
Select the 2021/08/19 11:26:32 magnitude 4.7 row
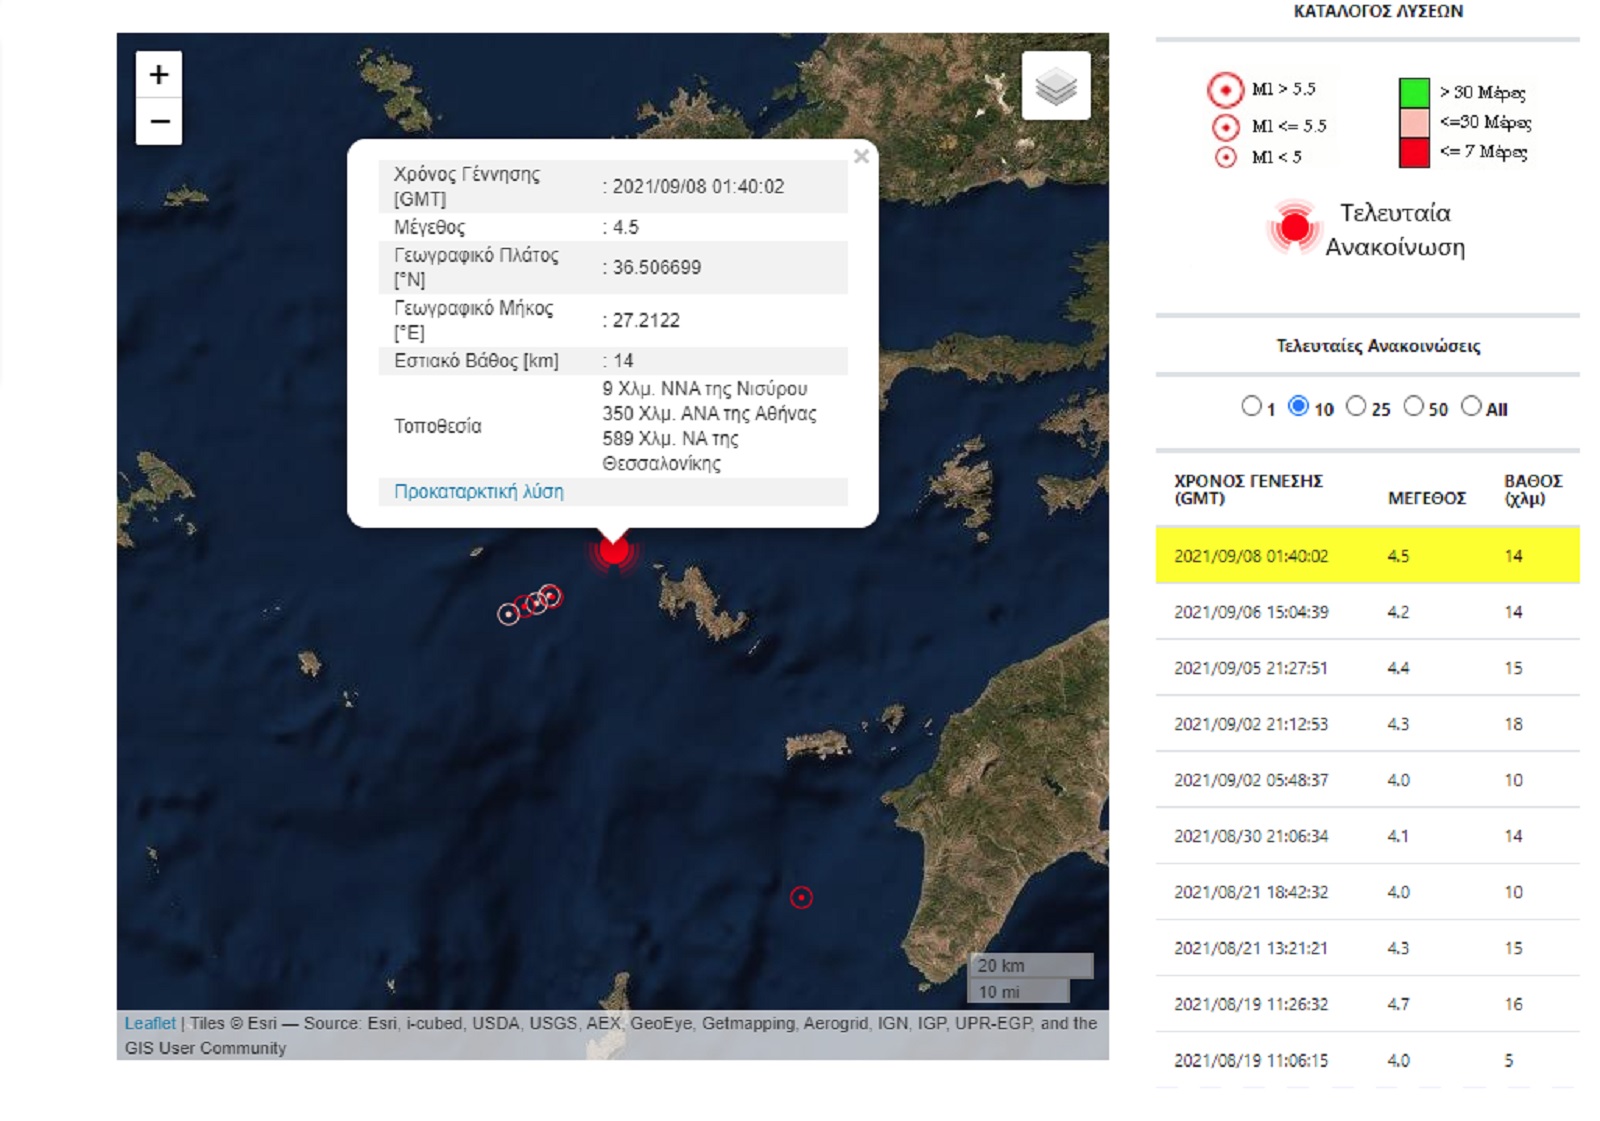[x=1366, y=1004]
